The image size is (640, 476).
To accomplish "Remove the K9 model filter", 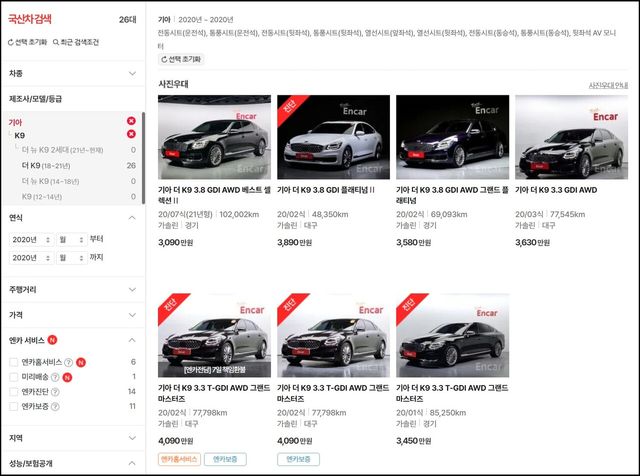I will [x=131, y=134].
